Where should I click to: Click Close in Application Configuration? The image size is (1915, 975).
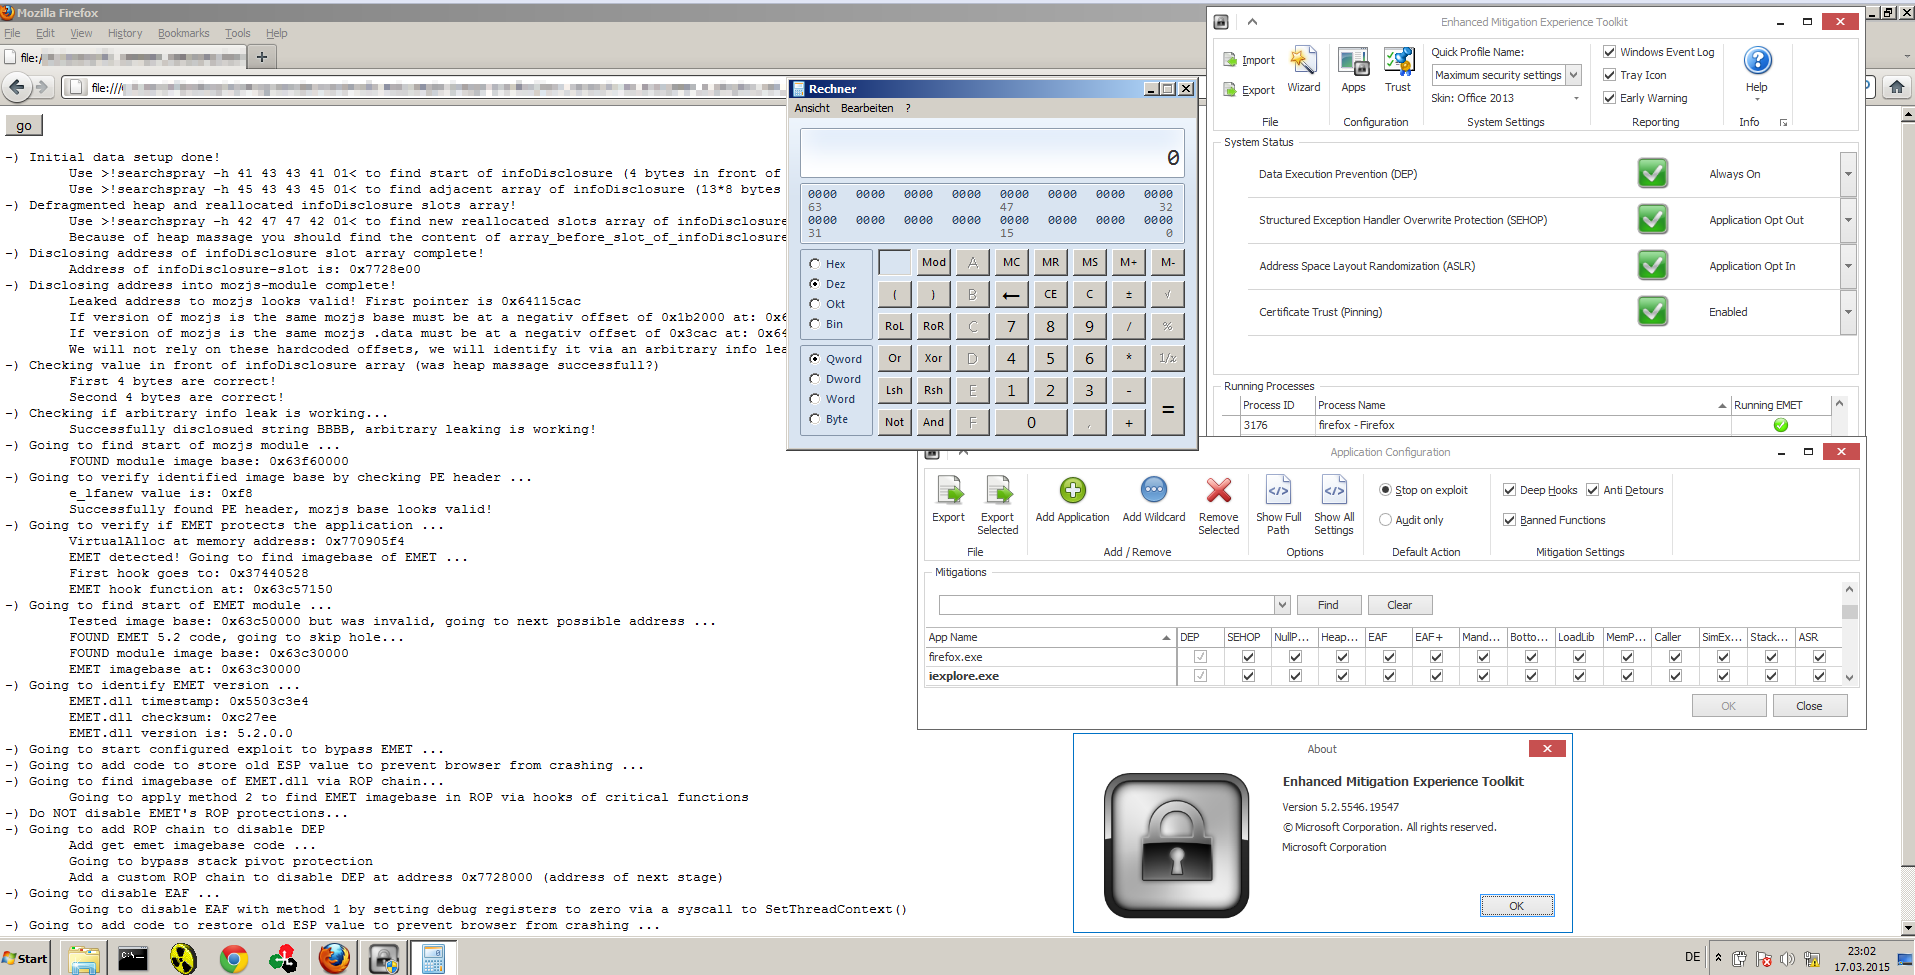point(1809,706)
